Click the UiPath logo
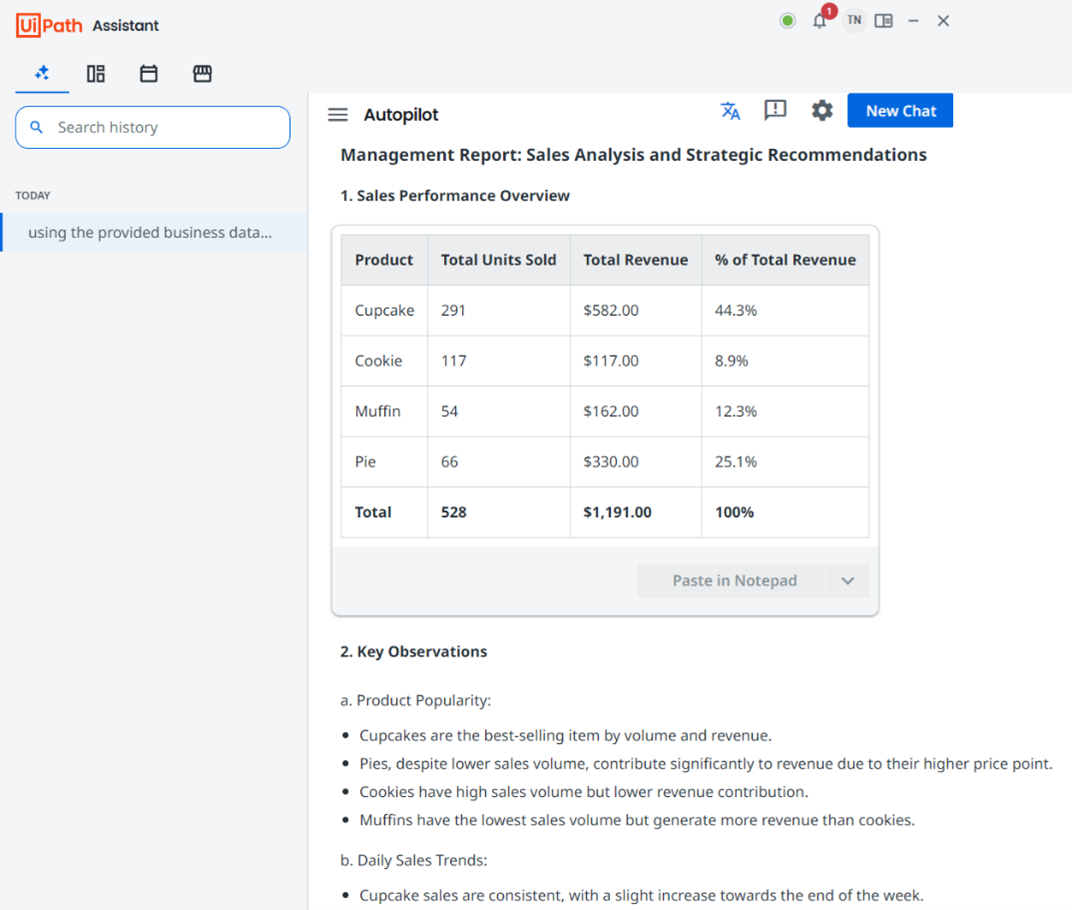This screenshot has width=1072, height=910. 49,25
